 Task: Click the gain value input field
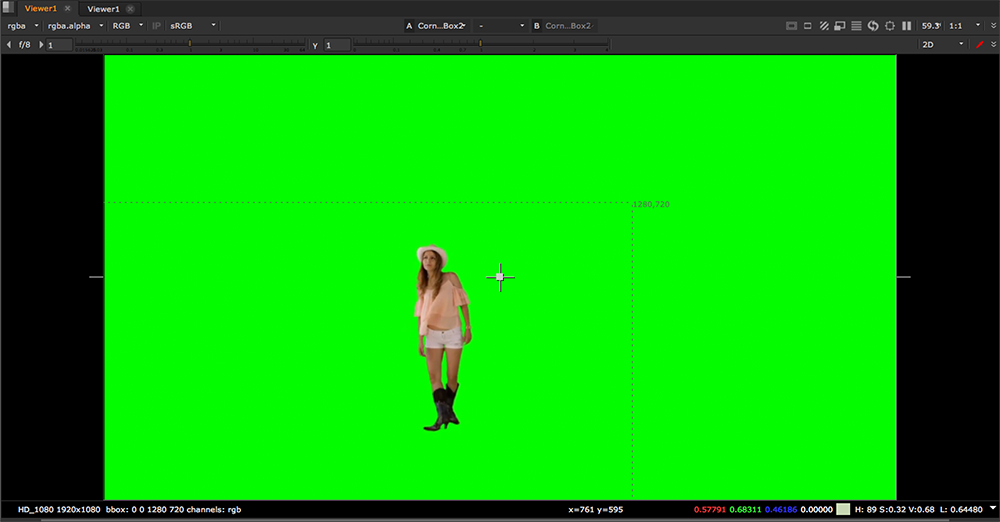click(60, 45)
